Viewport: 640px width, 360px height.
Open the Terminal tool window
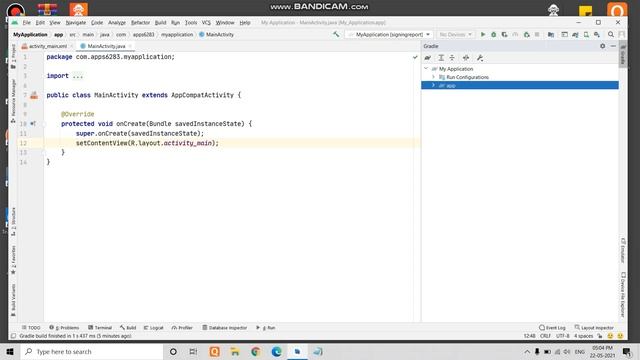point(100,328)
